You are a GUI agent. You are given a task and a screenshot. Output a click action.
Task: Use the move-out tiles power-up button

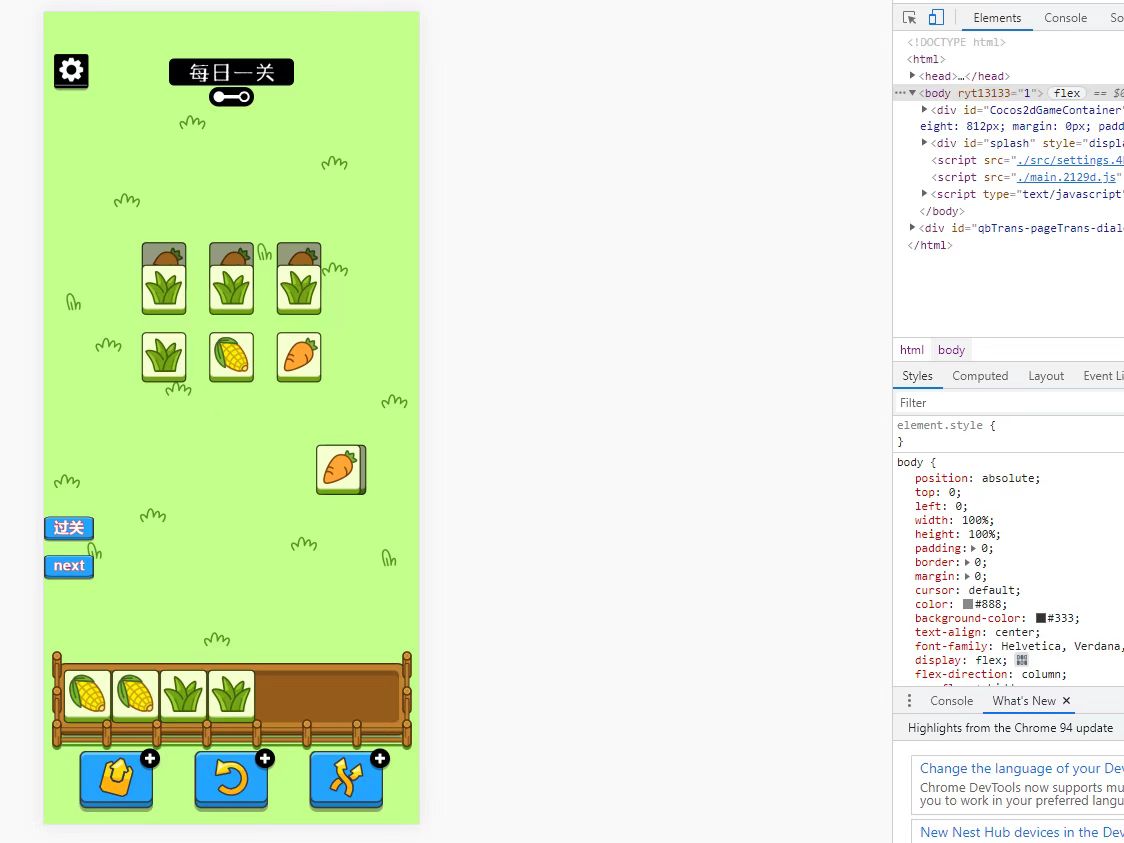(x=116, y=777)
